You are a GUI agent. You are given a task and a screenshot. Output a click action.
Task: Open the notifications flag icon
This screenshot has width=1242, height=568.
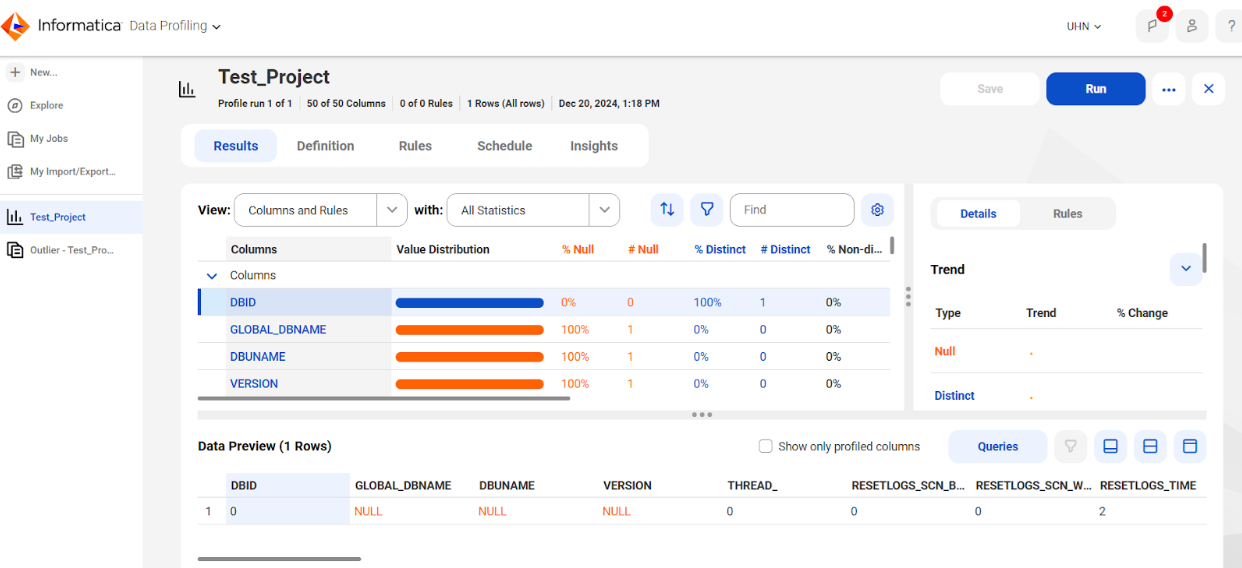[1152, 26]
